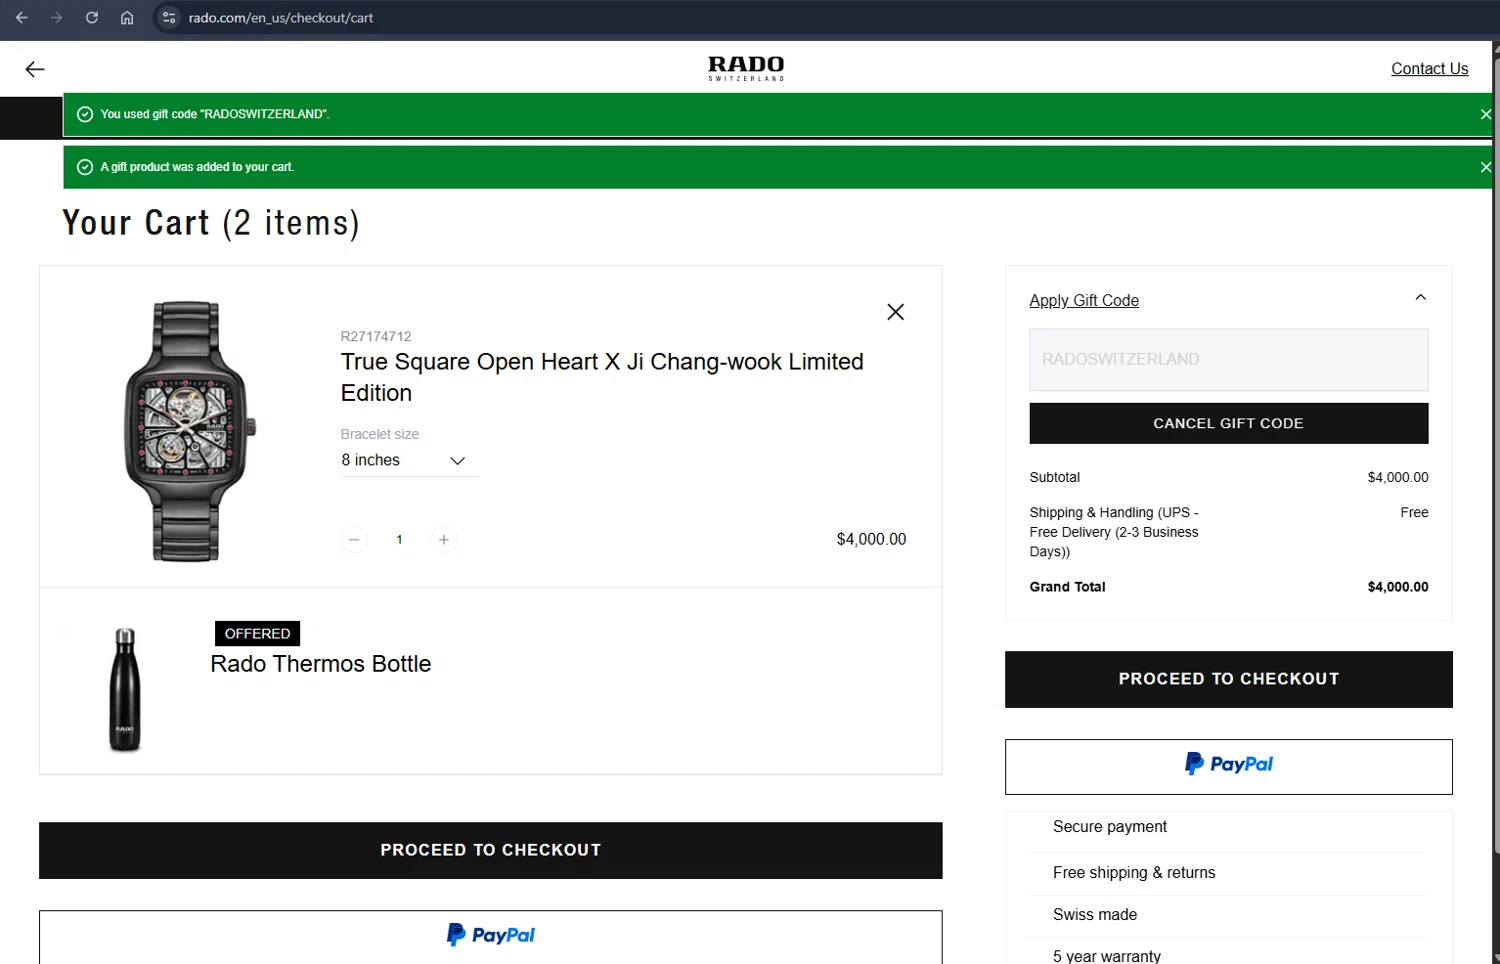This screenshot has width=1500, height=964.
Task: Click Proceed to Checkout below cart items
Action: point(491,850)
